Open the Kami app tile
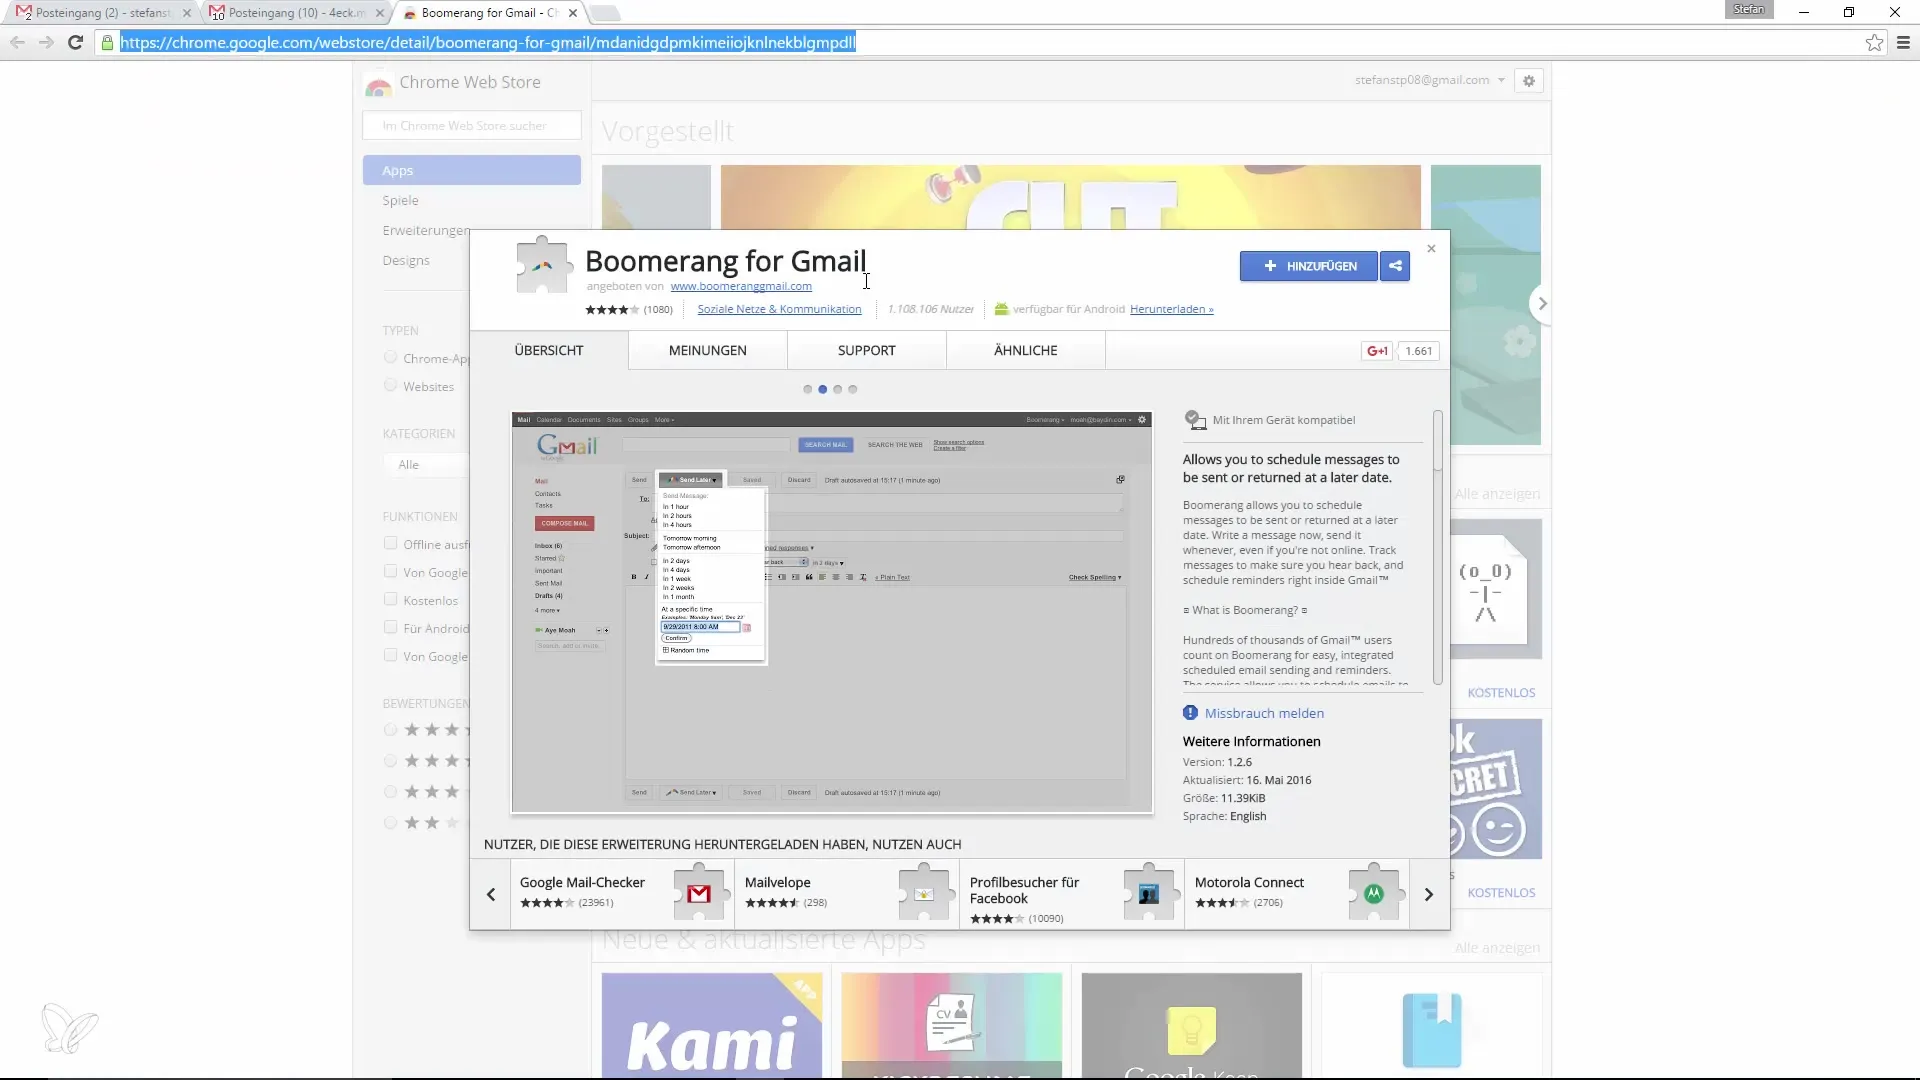 point(712,1025)
